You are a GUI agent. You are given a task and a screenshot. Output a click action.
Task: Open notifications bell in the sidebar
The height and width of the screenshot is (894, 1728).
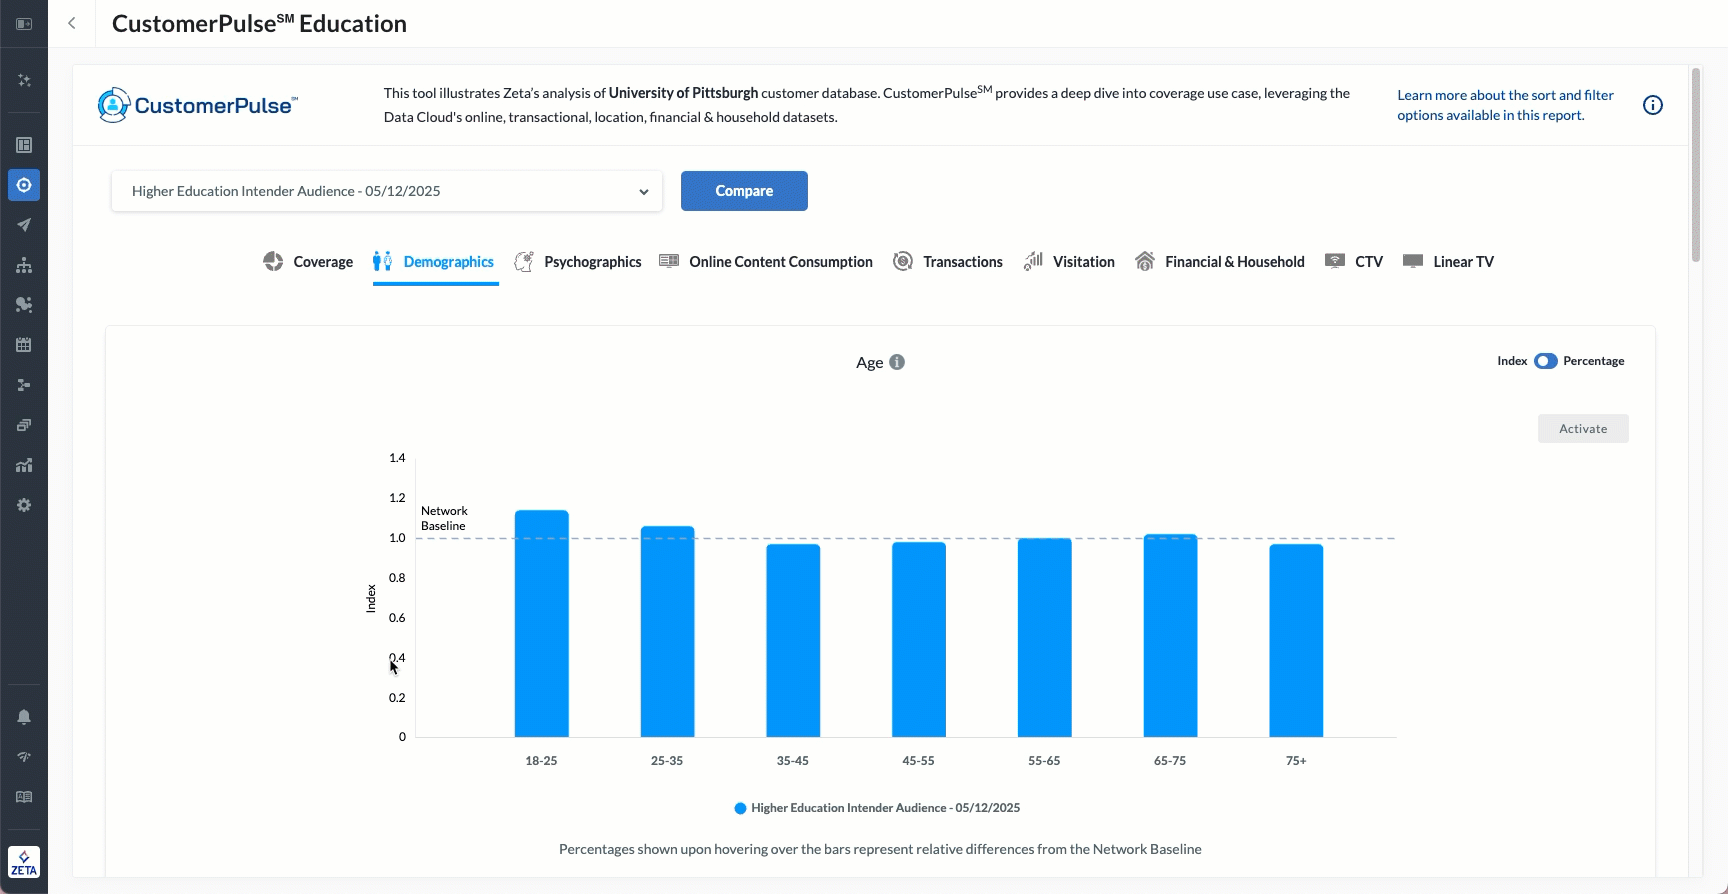[24, 717]
